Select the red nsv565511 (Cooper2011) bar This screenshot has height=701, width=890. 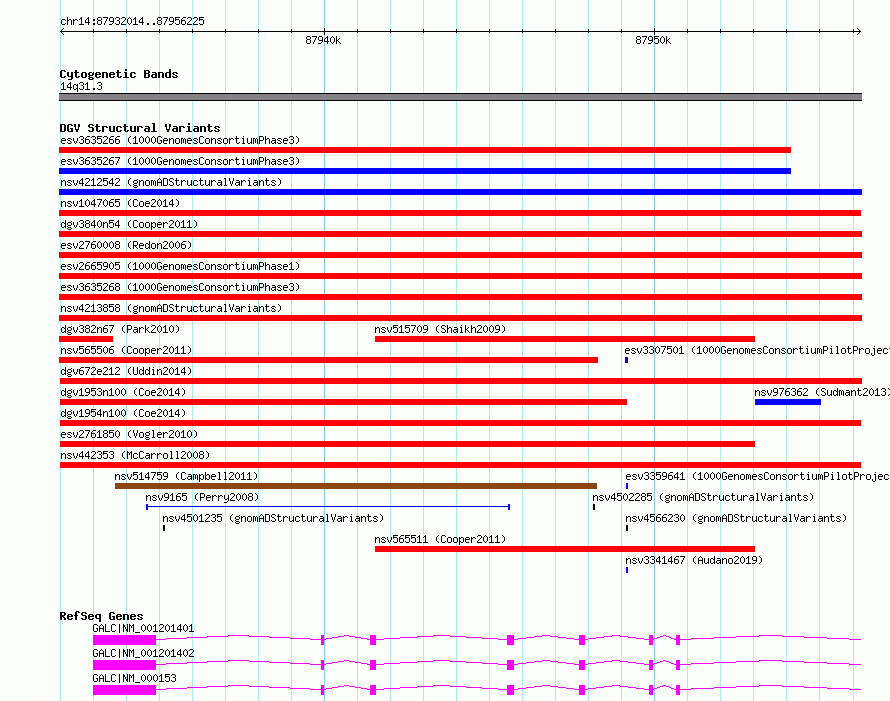[565, 549]
